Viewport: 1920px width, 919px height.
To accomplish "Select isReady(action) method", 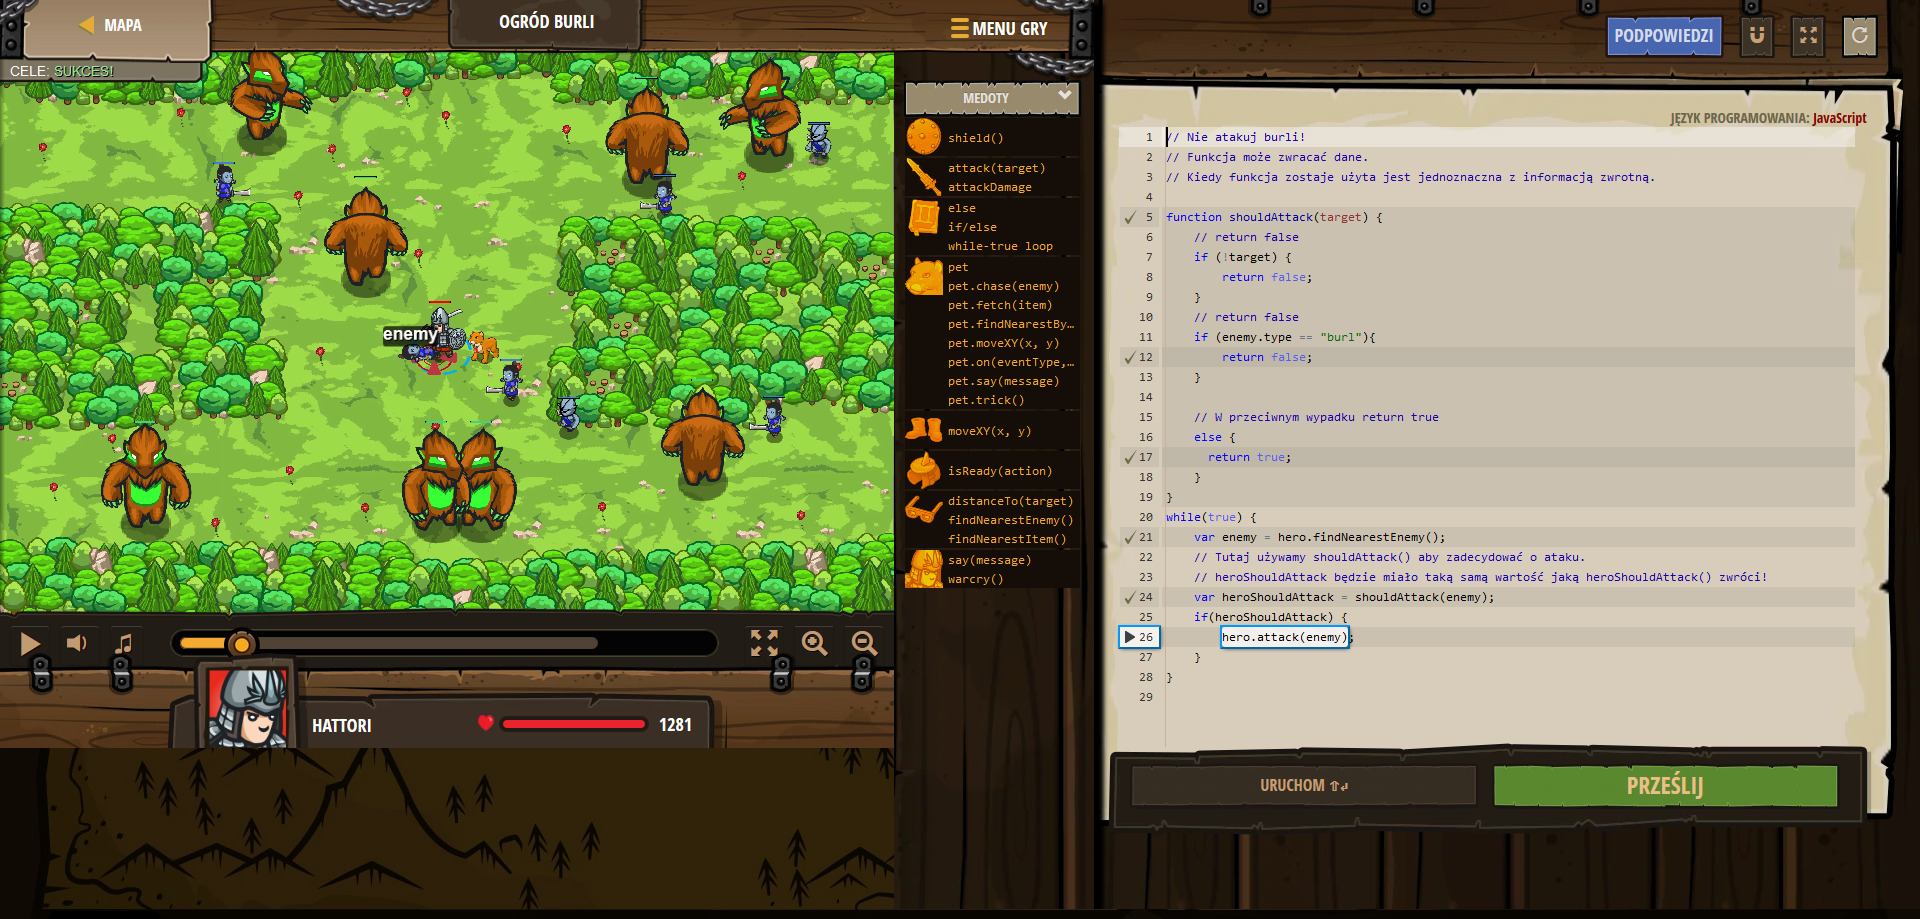I will pyautogui.click(x=1000, y=471).
